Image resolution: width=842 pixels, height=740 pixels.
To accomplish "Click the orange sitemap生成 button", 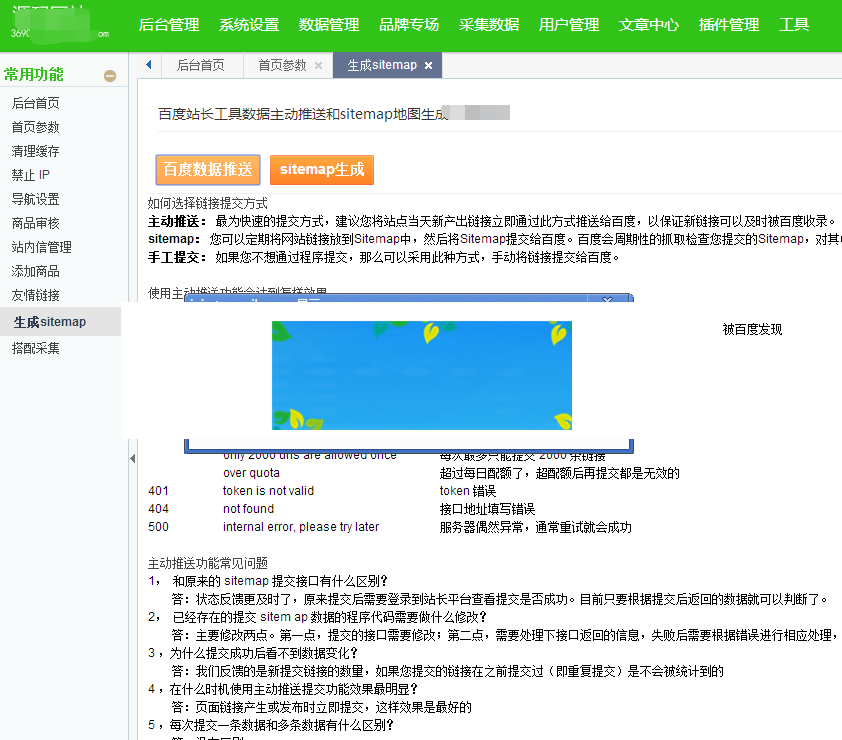I will [x=321, y=170].
